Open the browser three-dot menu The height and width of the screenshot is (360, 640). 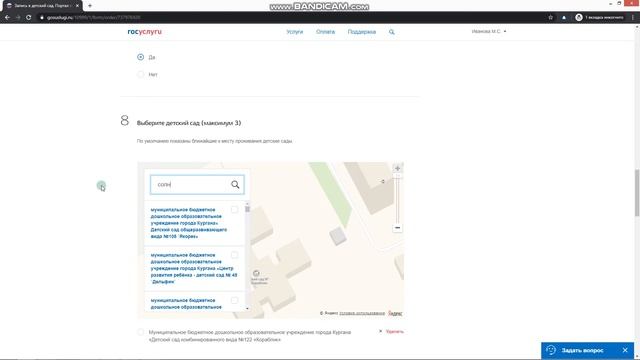[633, 18]
